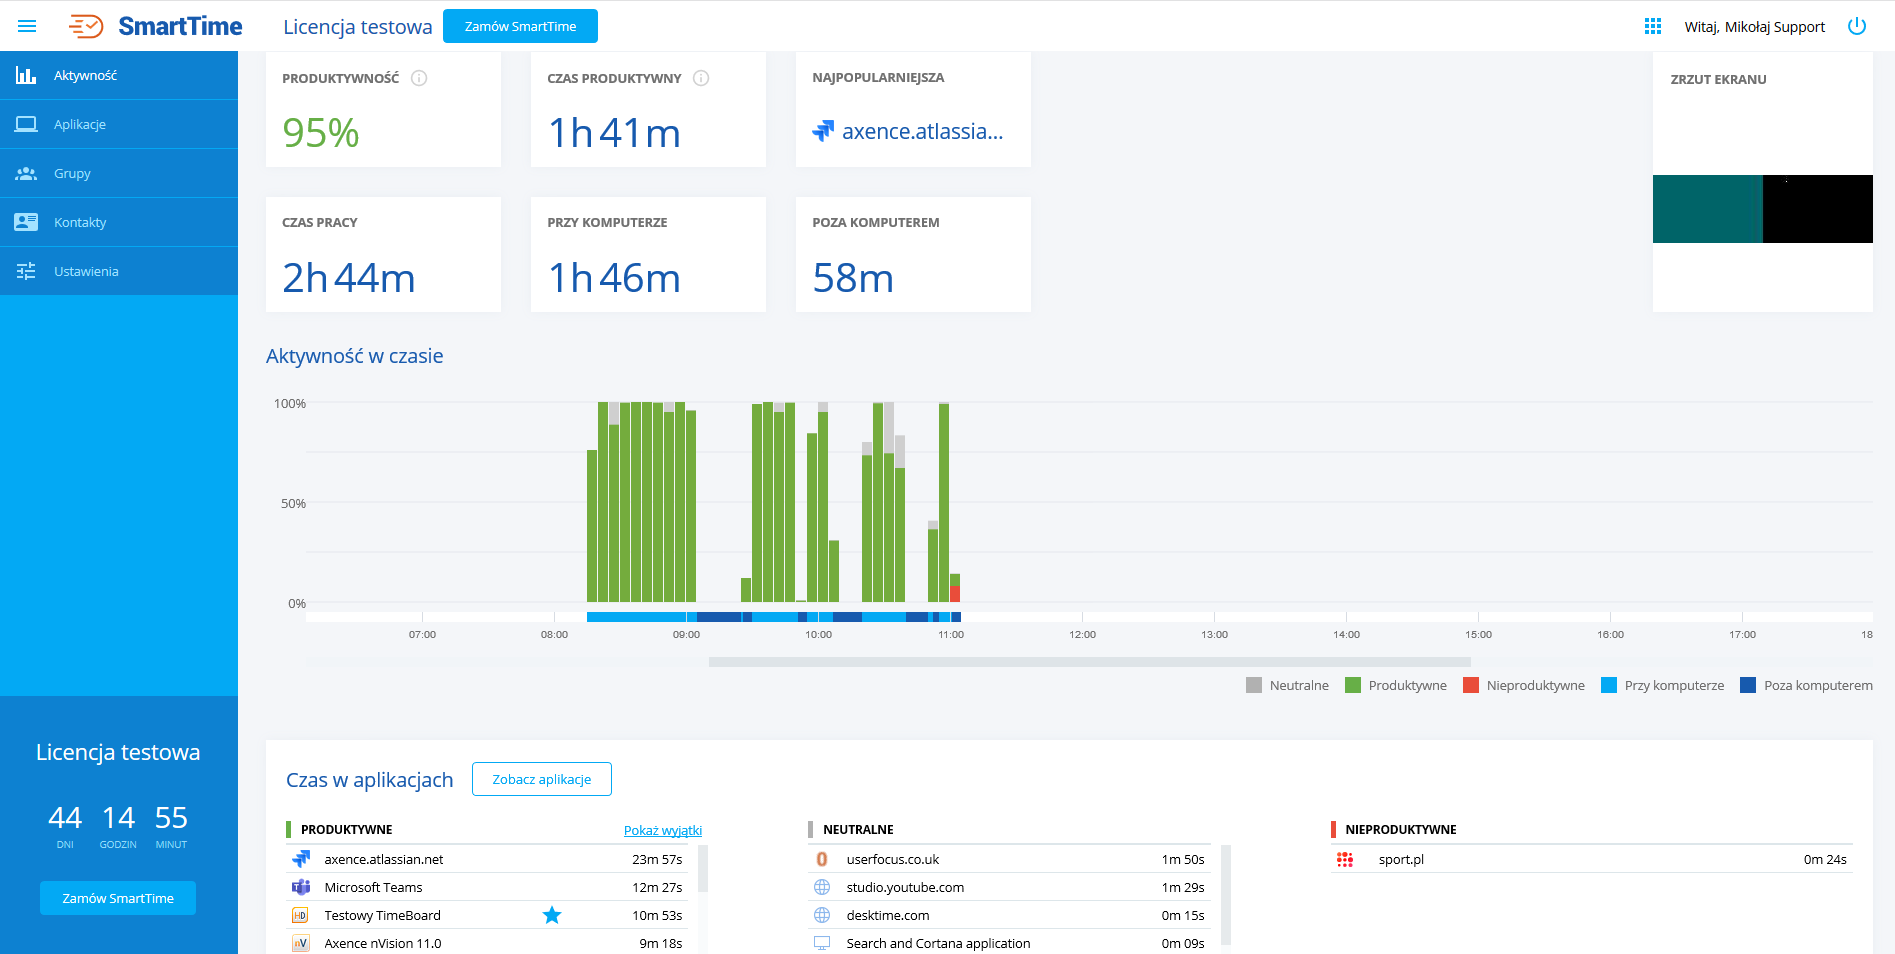Click the Czas produktywny info icon
The height and width of the screenshot is (954, 1895).
701,78
